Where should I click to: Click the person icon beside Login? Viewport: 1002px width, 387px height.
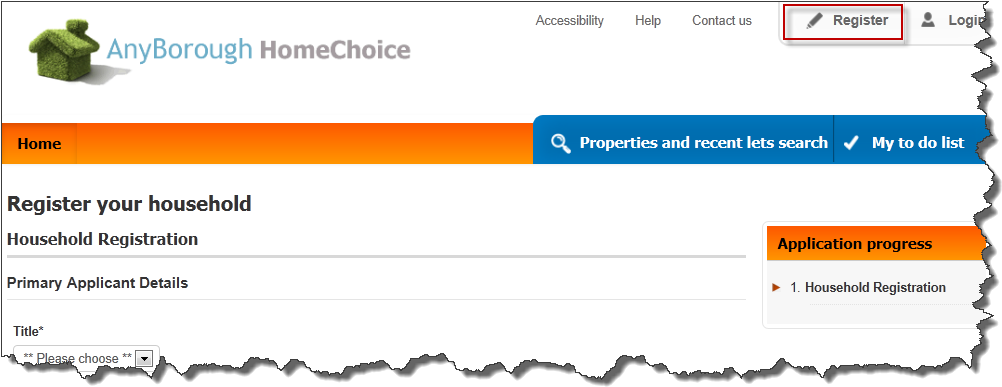click(928, 20)
